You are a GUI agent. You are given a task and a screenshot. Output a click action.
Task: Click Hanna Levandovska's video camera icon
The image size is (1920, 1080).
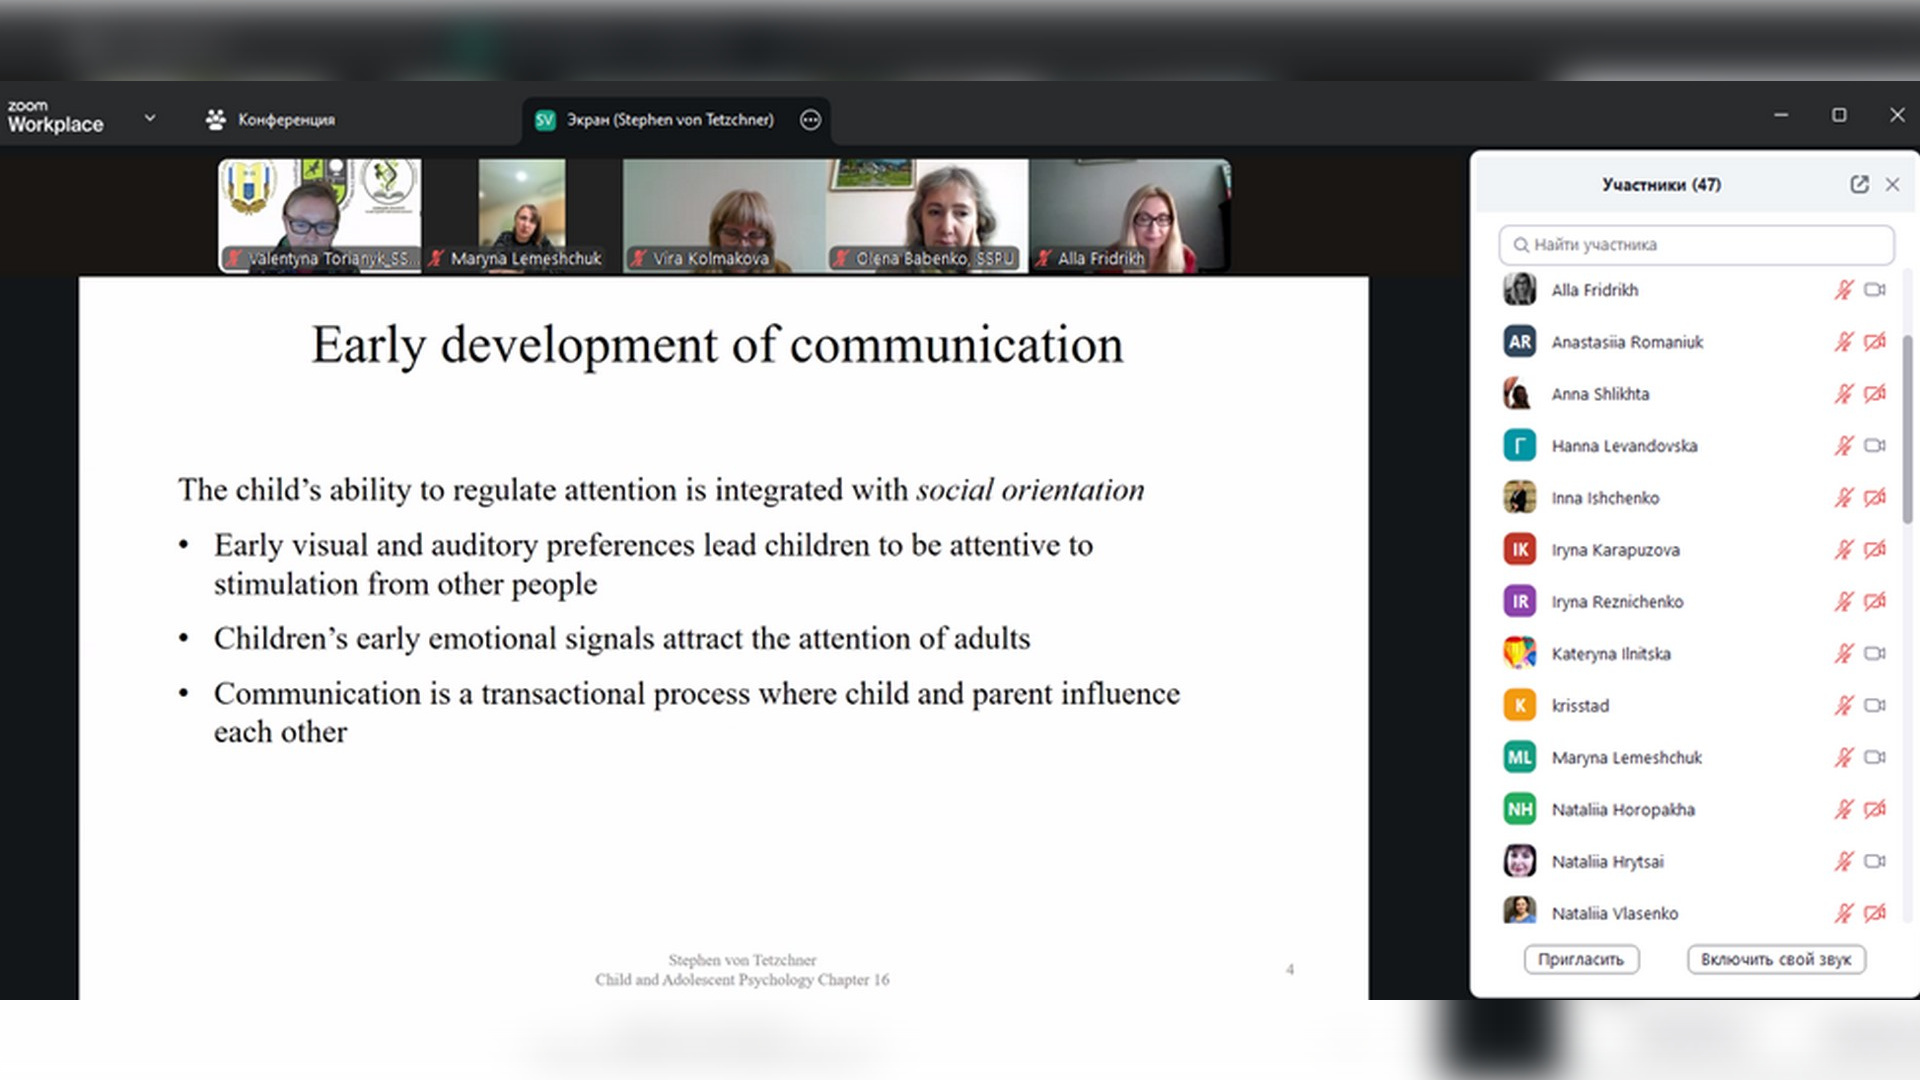1875,446
